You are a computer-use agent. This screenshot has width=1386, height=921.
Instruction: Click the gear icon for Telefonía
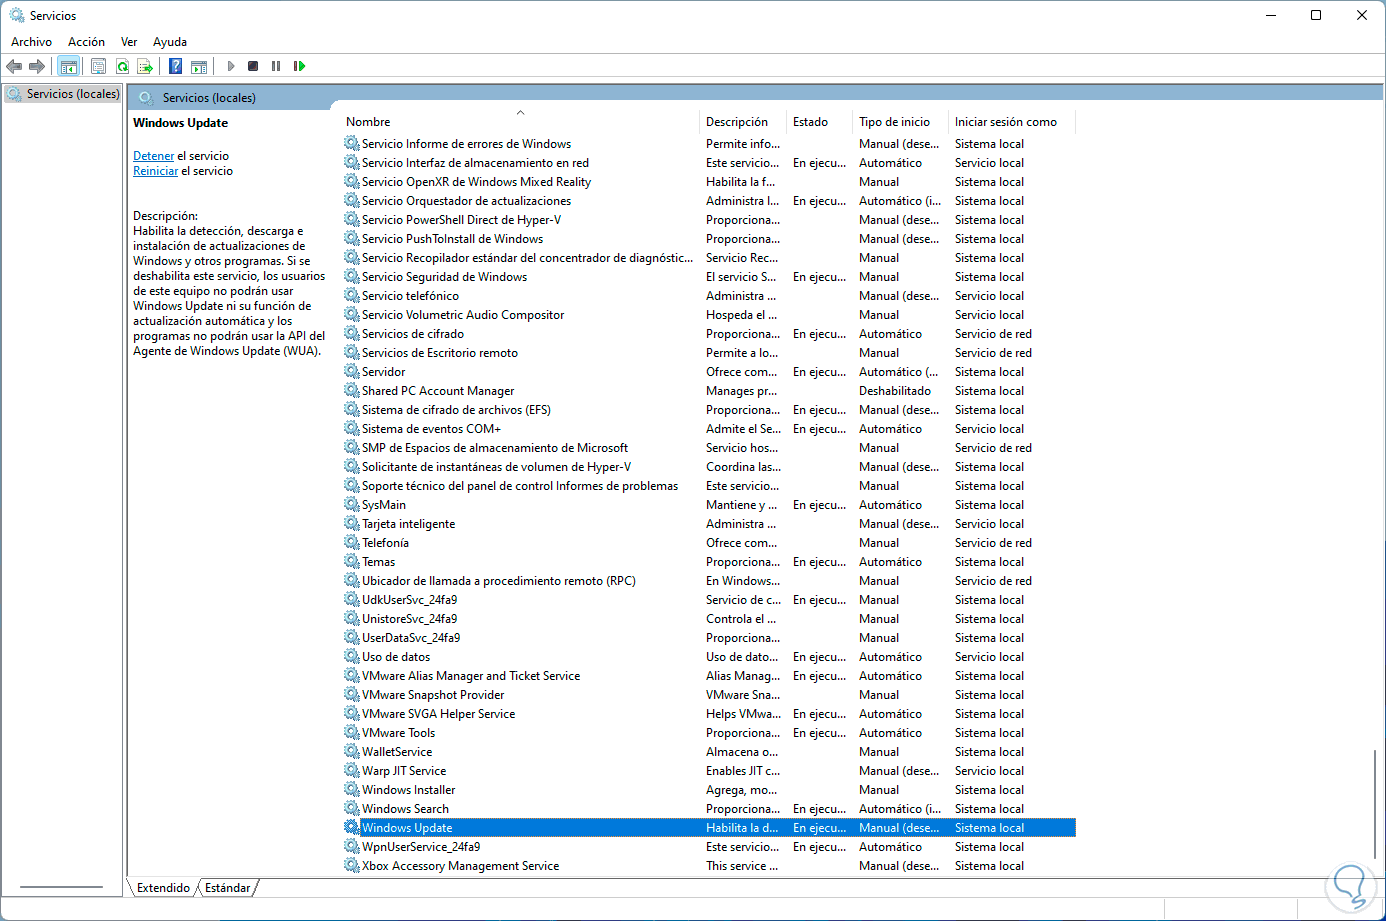(x=351, y=543)
